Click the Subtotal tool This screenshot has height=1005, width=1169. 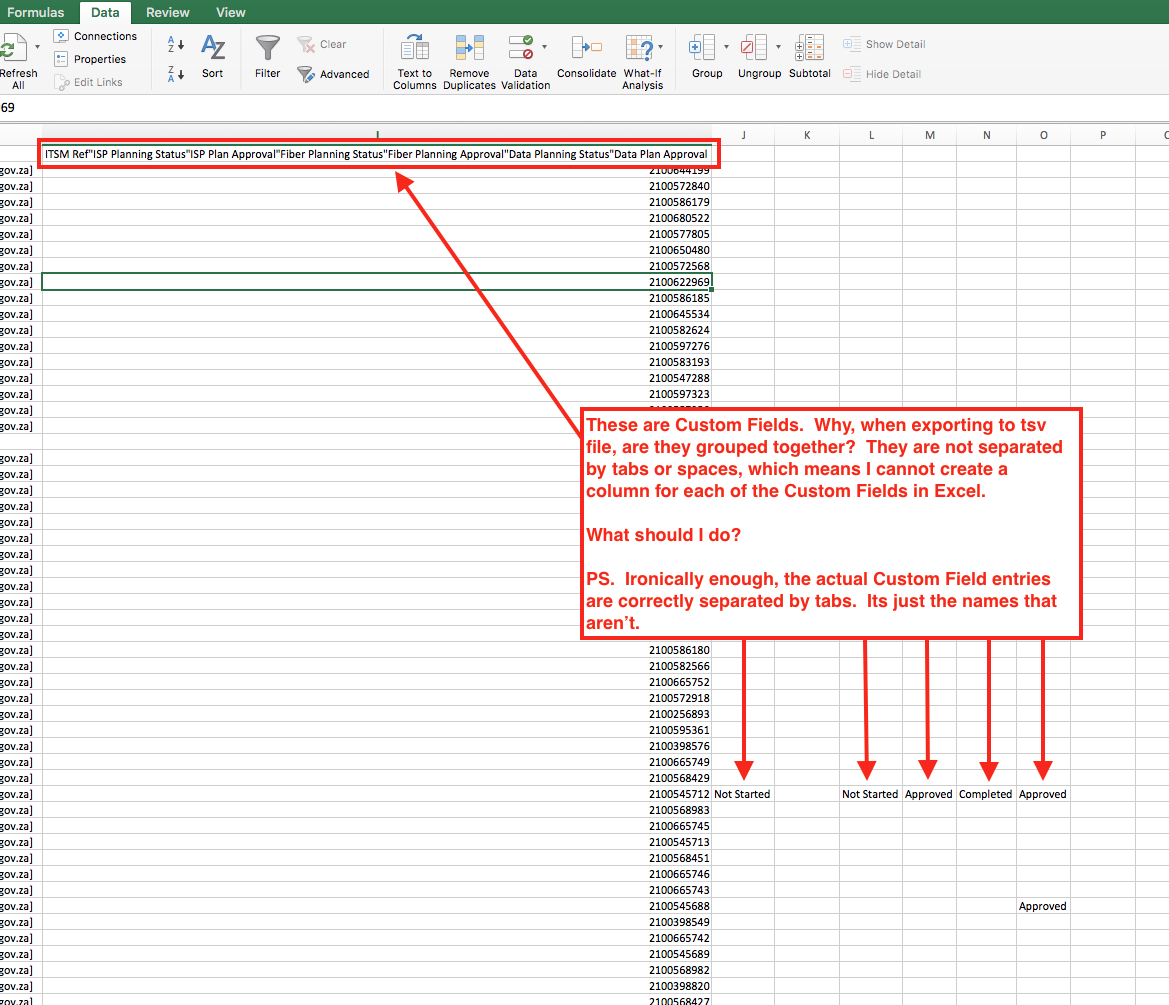[810, 57]
